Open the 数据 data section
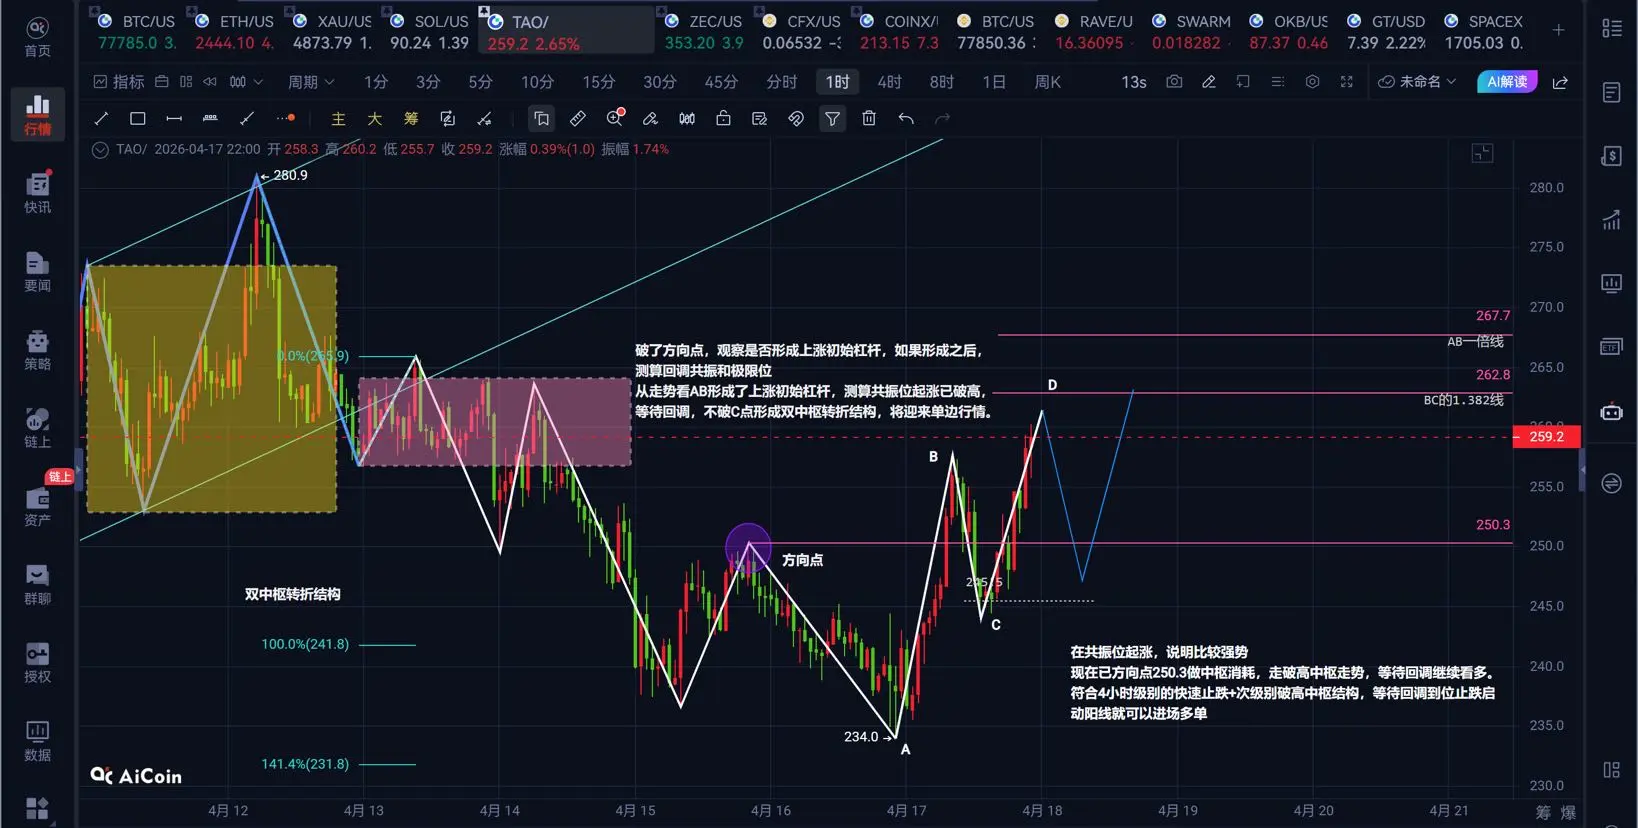 tap(37, 741)
